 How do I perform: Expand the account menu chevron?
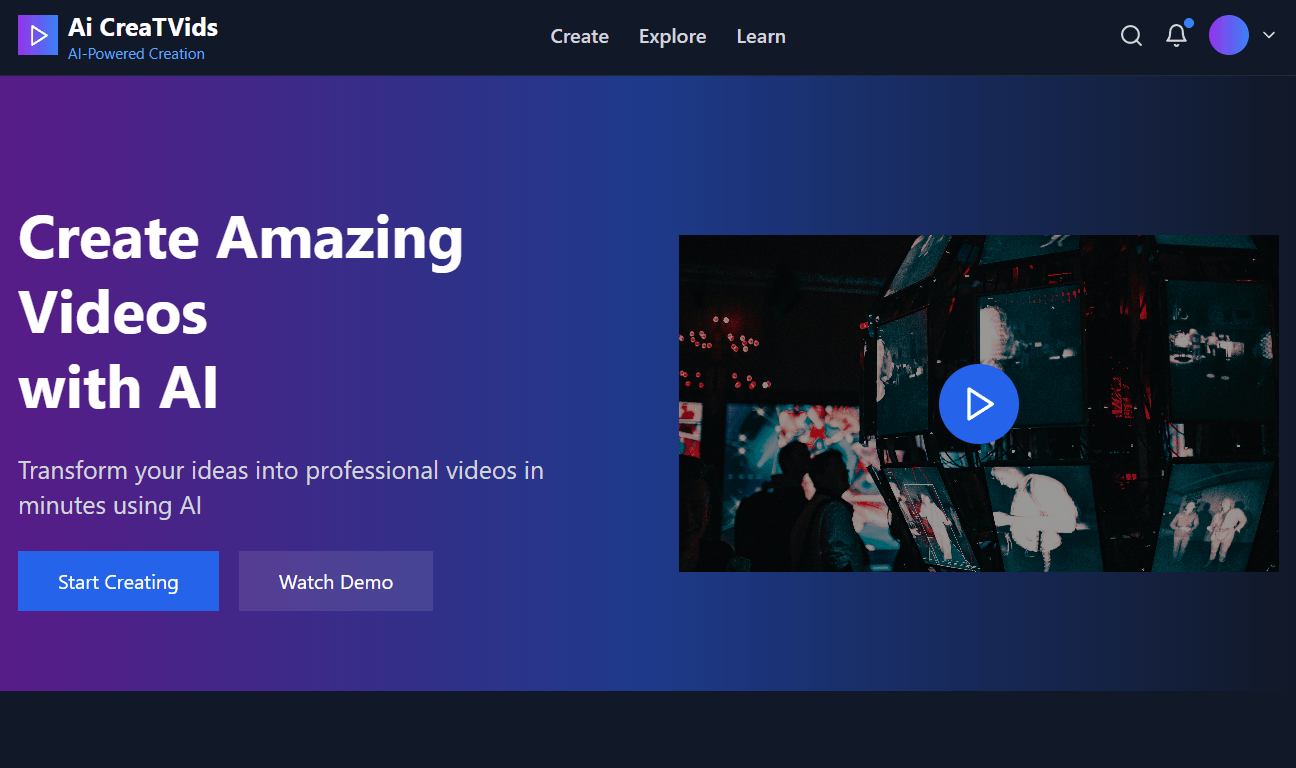(x=1269, y=36)
